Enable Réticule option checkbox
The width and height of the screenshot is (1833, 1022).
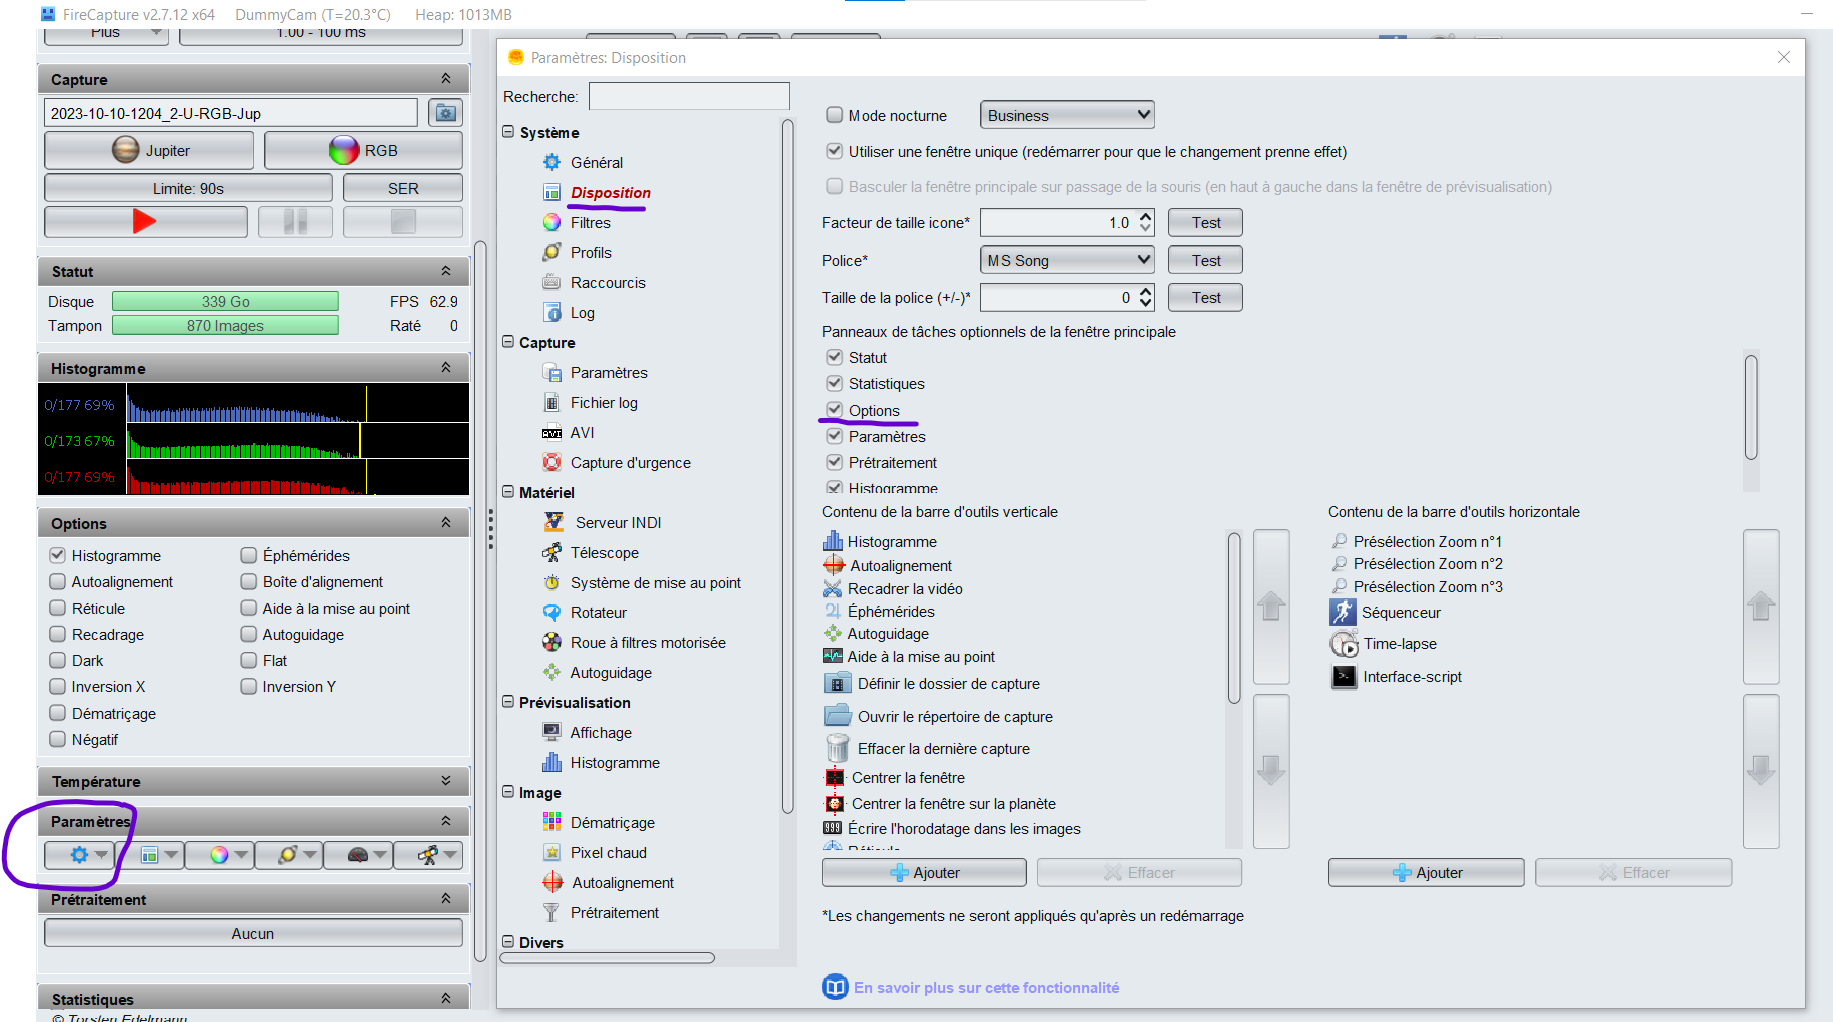point(57,608)
